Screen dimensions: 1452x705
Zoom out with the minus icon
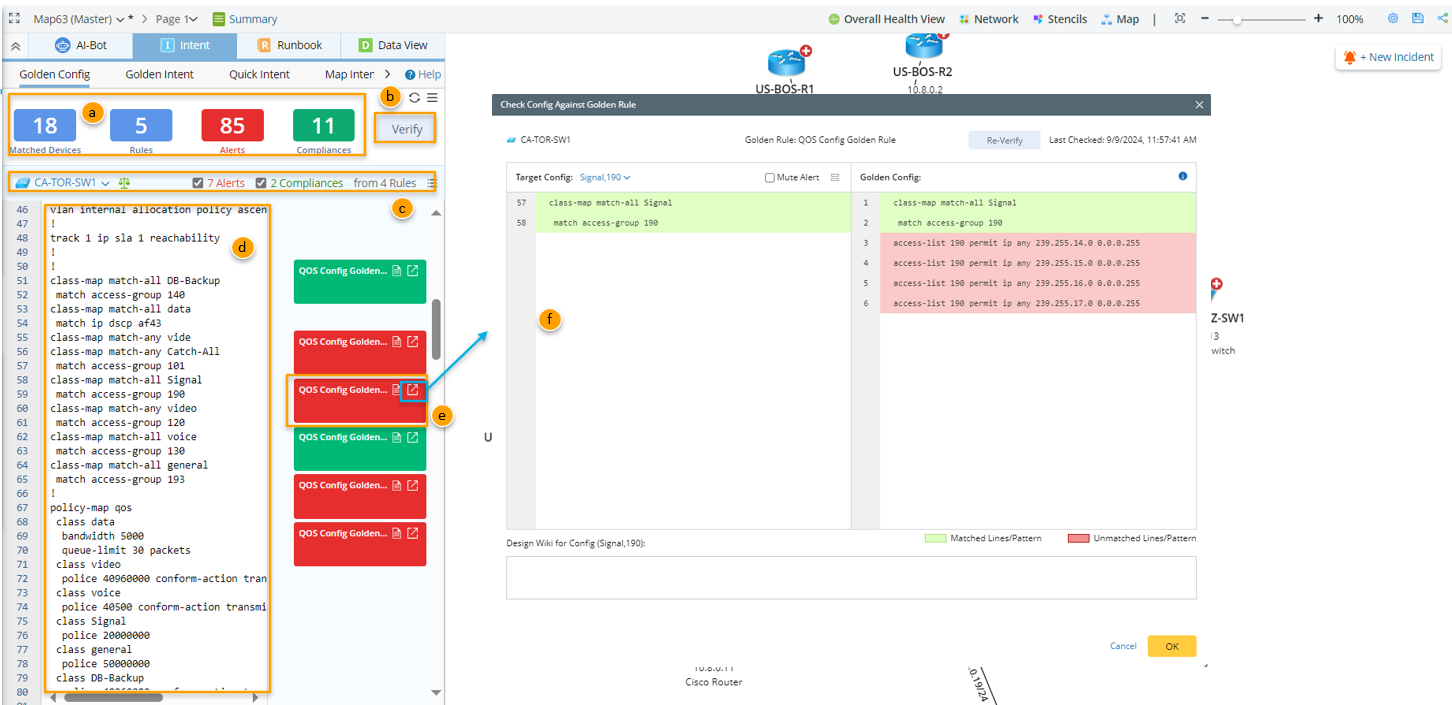pos(1205,19)
